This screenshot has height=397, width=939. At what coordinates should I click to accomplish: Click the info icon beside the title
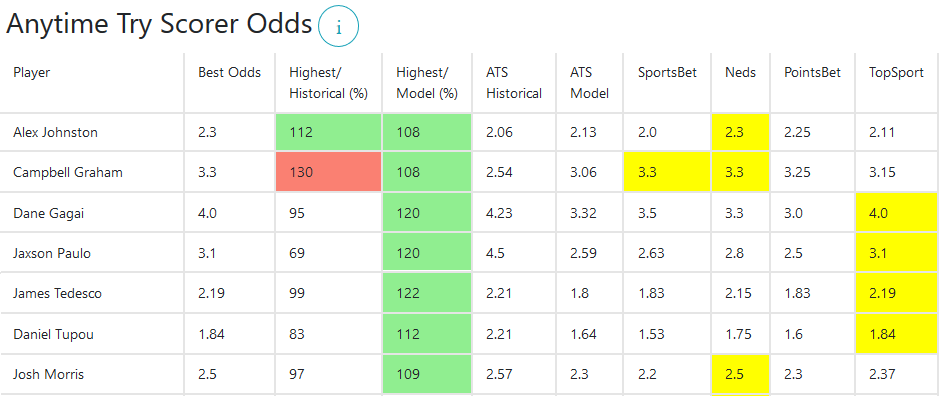click(338, 27)
